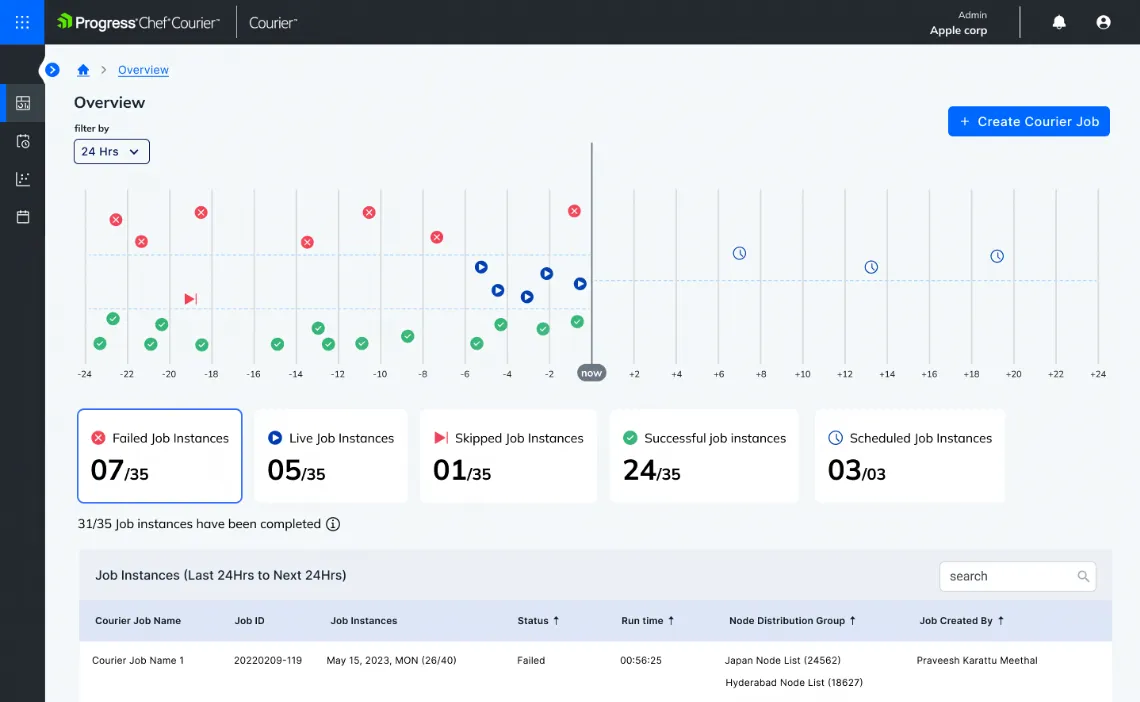Open the app switcher grid icon
This screenshot has height=702, width=1140.
pyautogui.click(x=21, y=21)
